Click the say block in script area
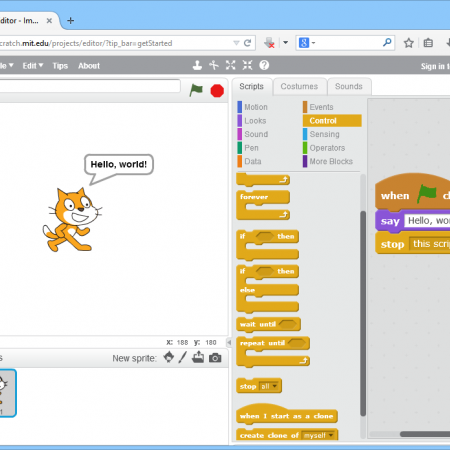 point(390,221)
